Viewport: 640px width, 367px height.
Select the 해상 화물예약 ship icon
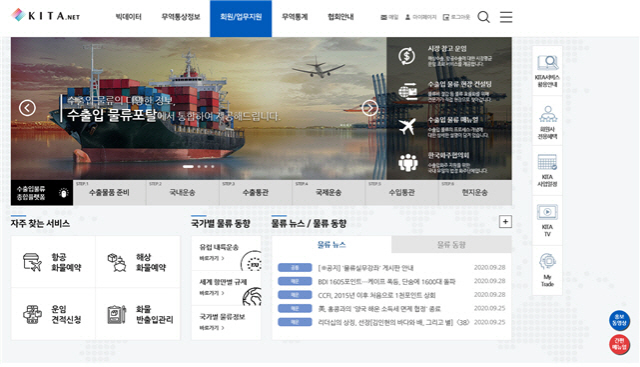pos(117,262)
